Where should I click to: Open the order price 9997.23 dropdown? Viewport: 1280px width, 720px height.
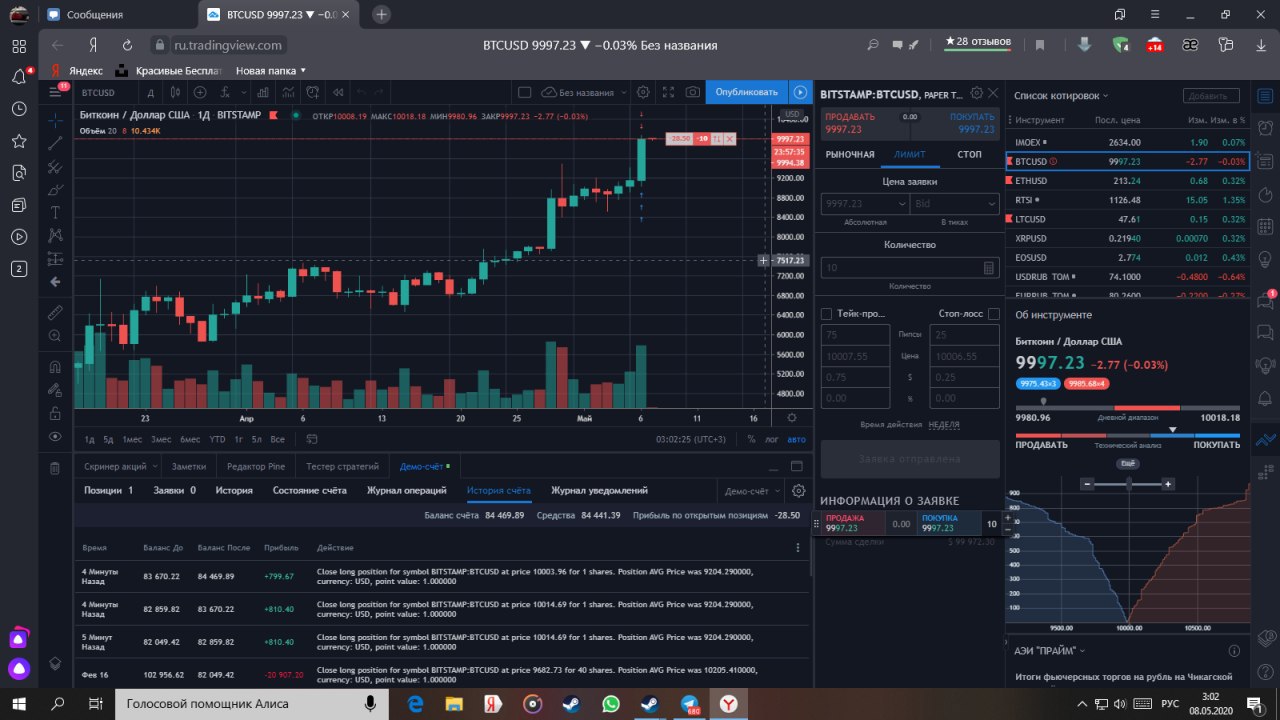click(865, 203)
